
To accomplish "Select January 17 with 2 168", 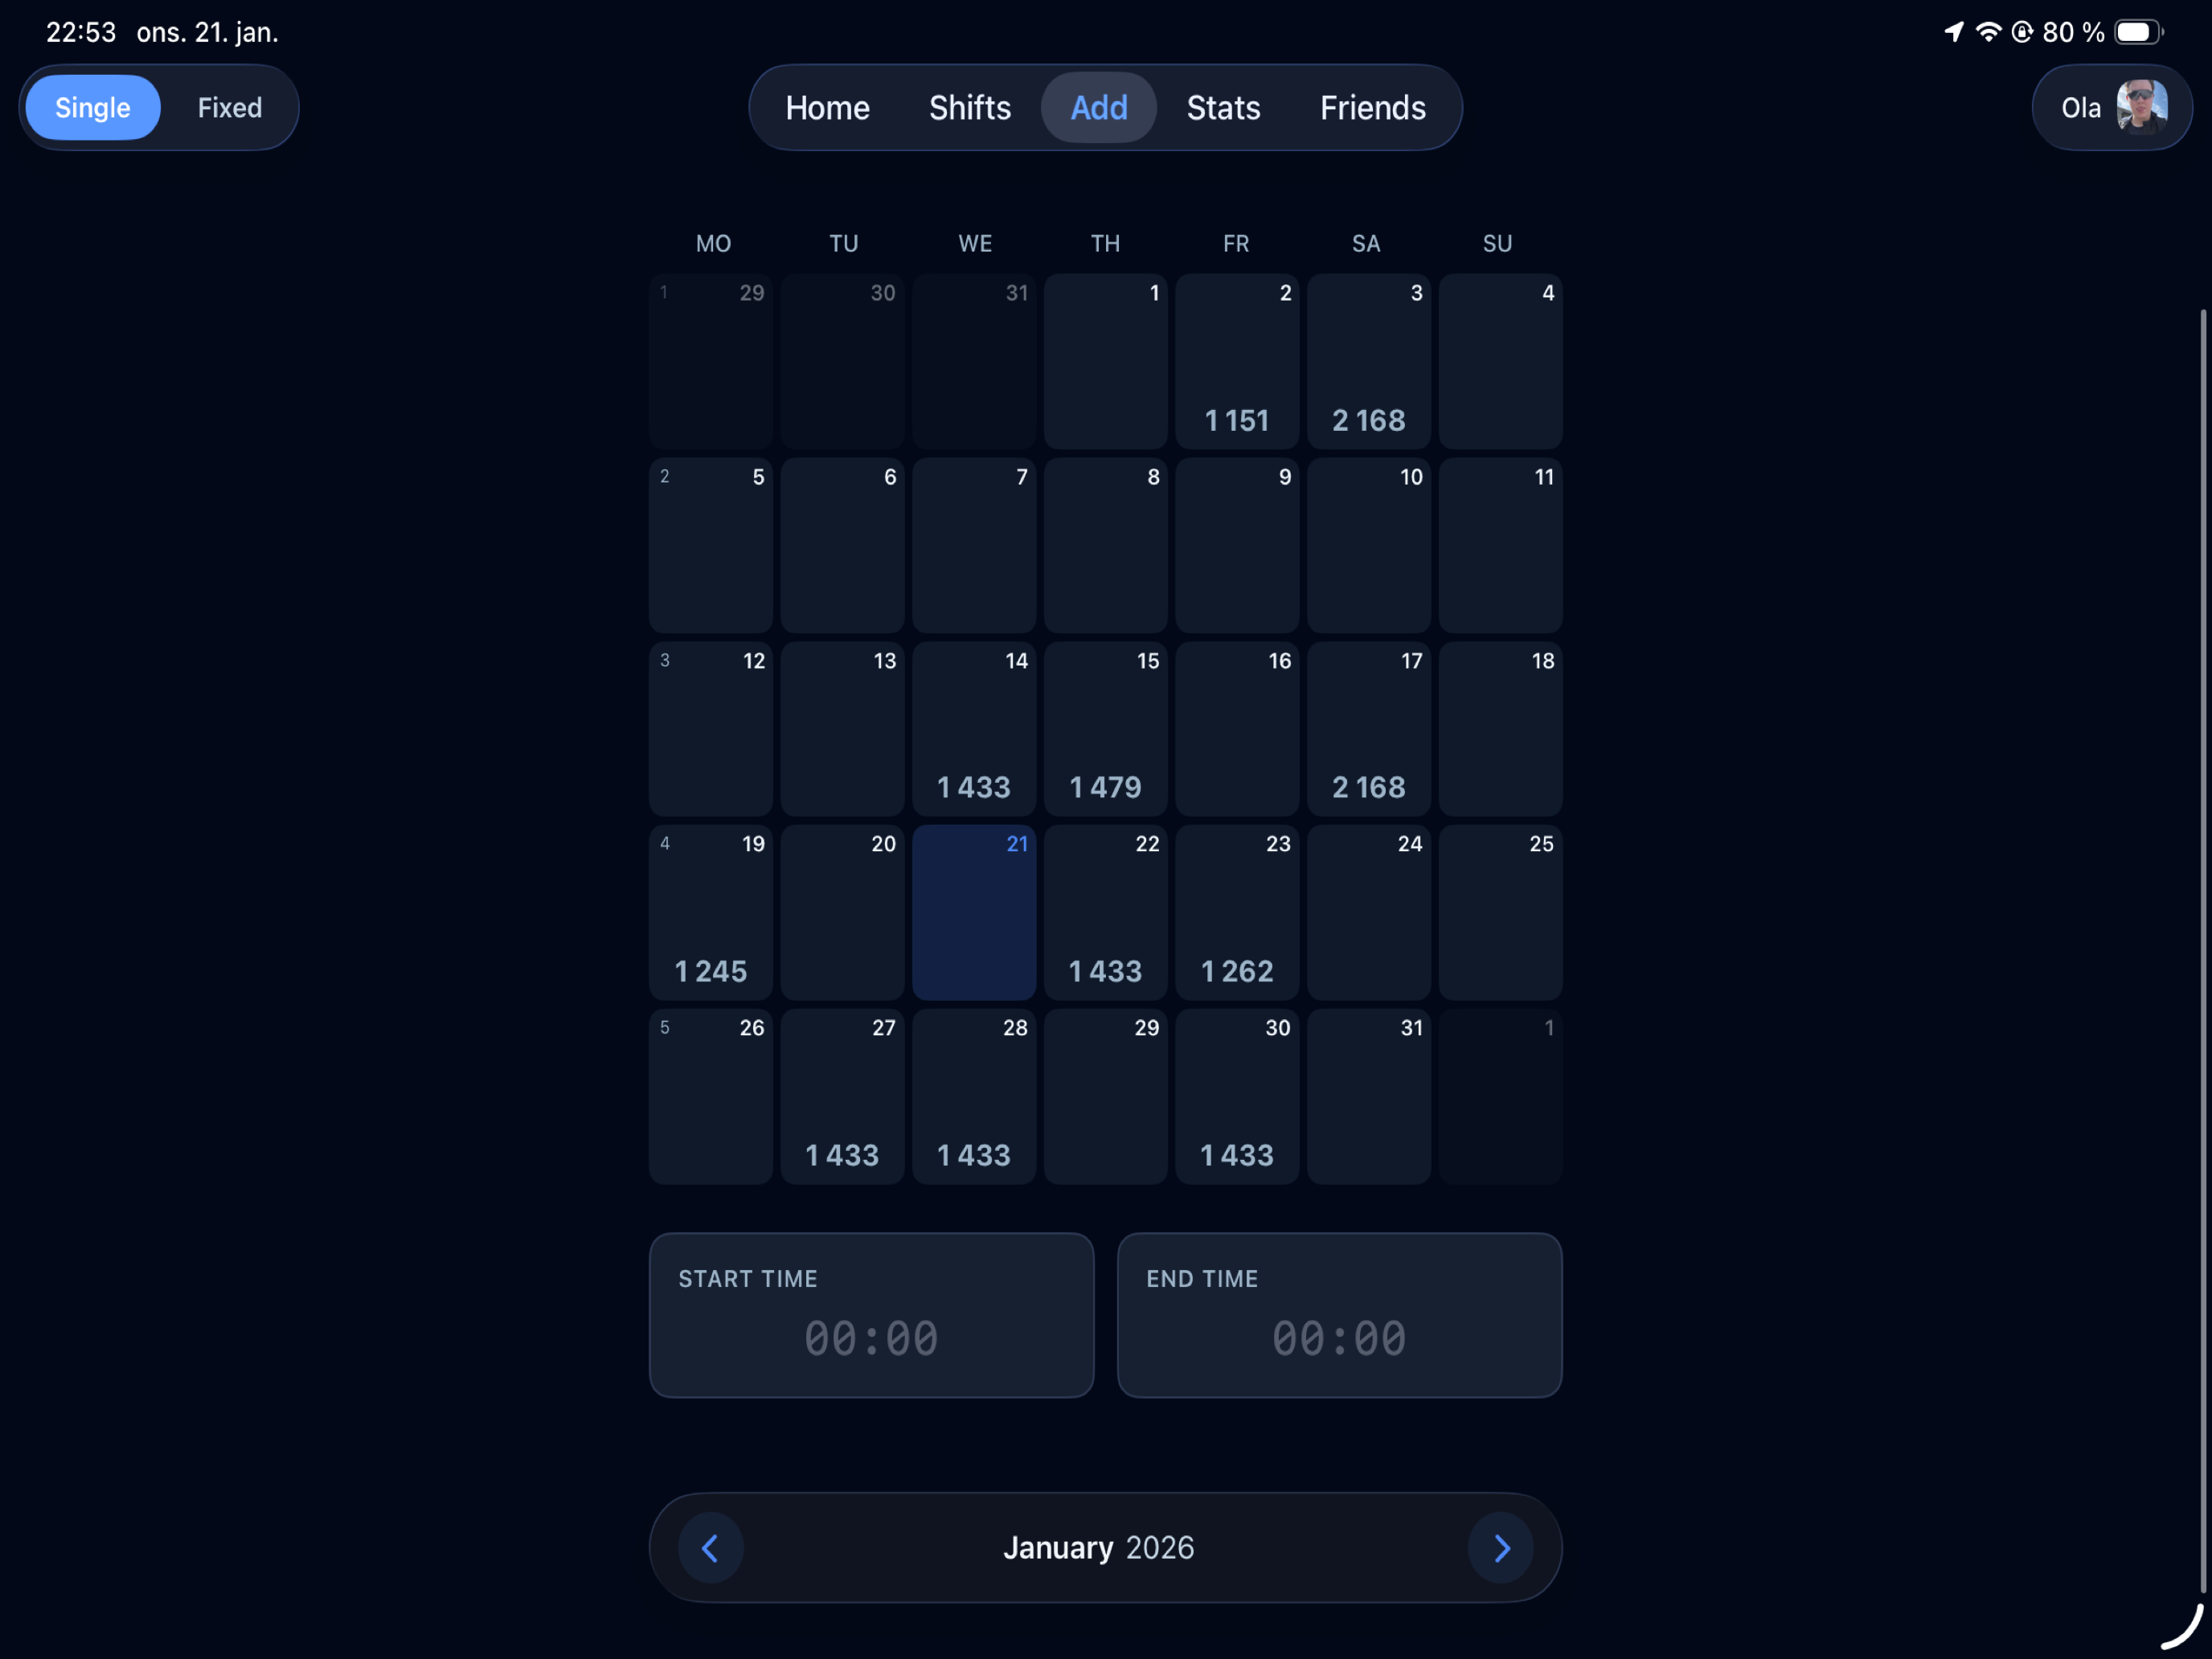I will click(1369, 729).
